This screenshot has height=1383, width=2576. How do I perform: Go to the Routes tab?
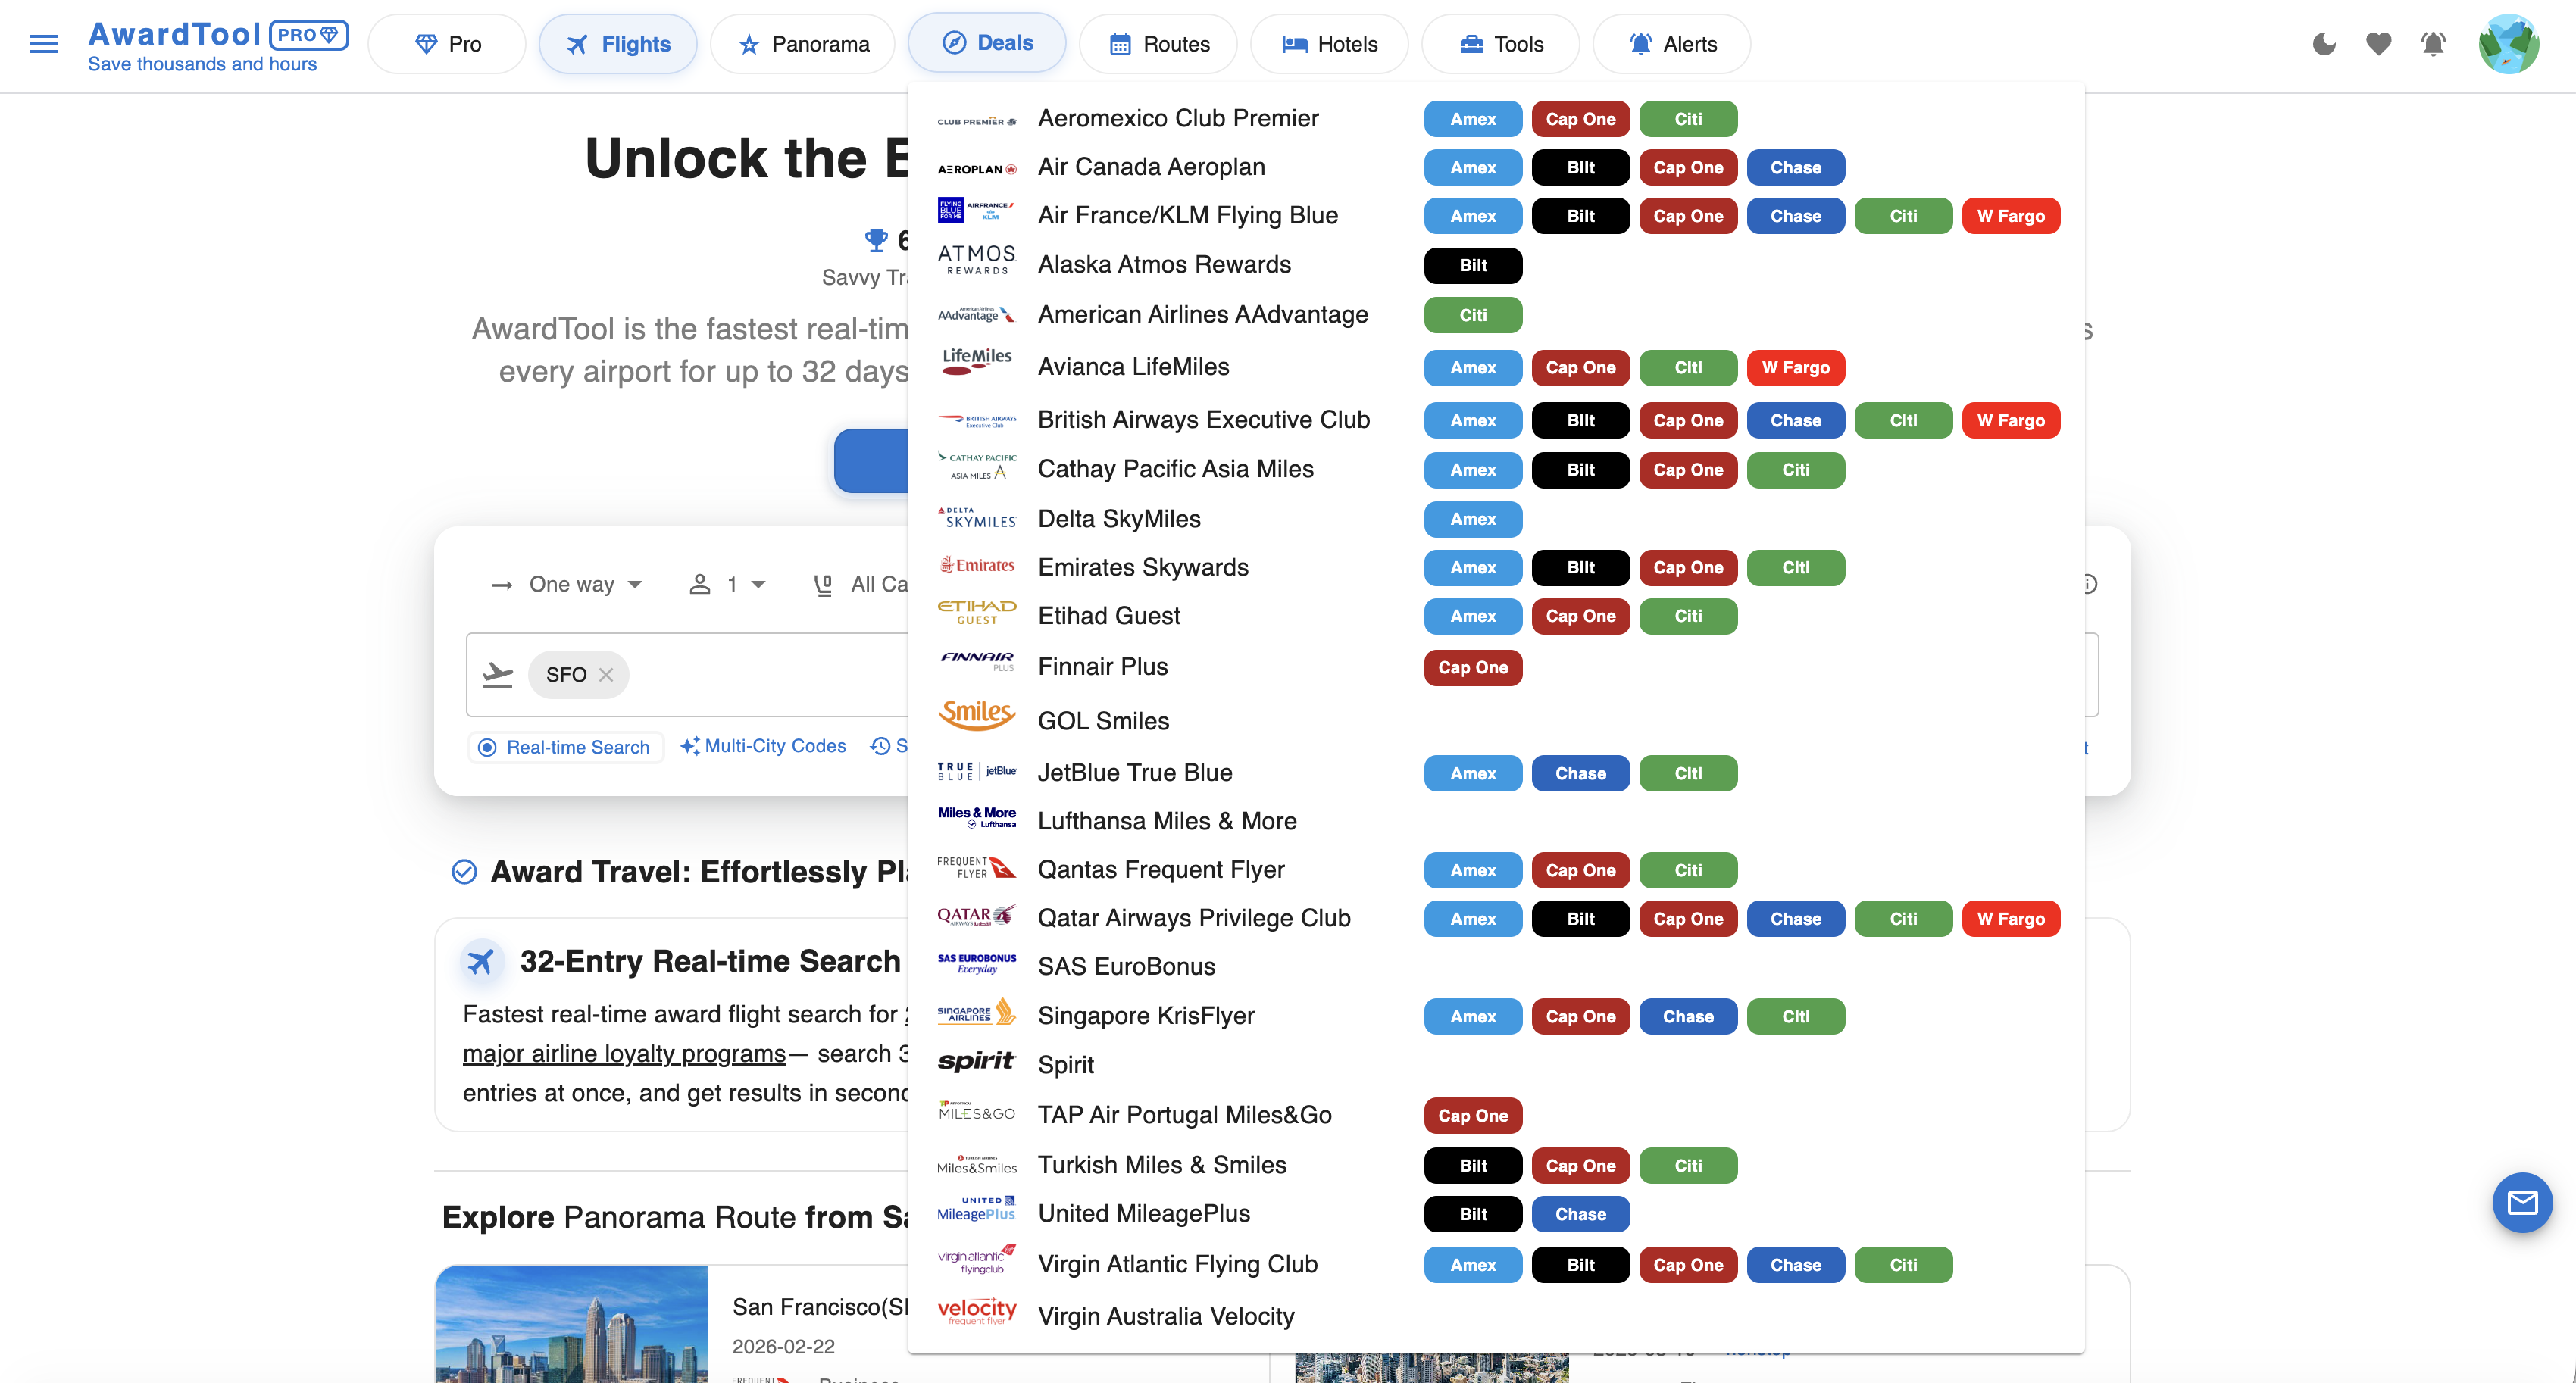pos(1159,44)
